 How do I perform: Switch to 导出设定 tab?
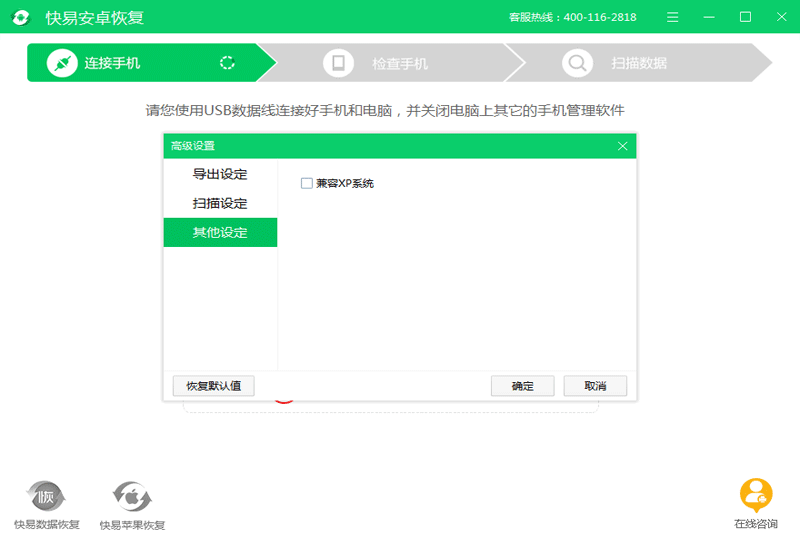tap(220, 174)
